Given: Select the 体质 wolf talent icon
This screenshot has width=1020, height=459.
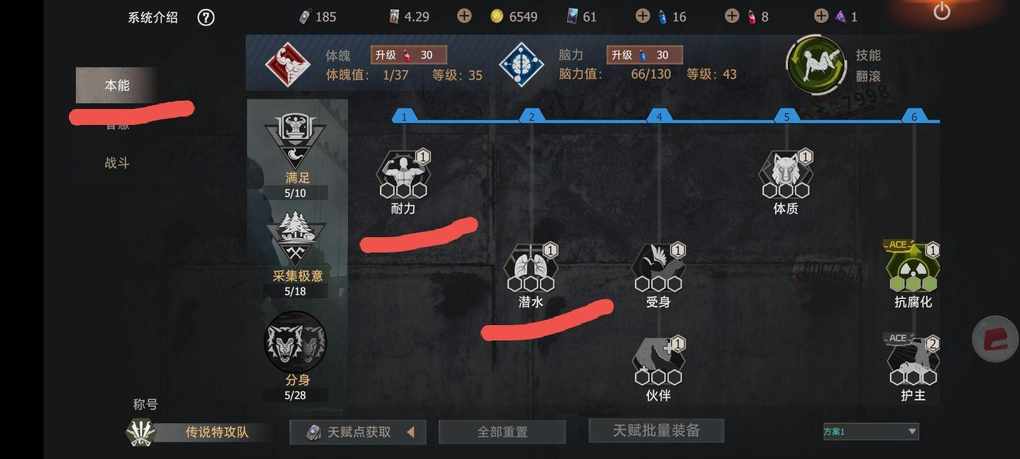Looking at the screenshot, I should coord(786,174).
